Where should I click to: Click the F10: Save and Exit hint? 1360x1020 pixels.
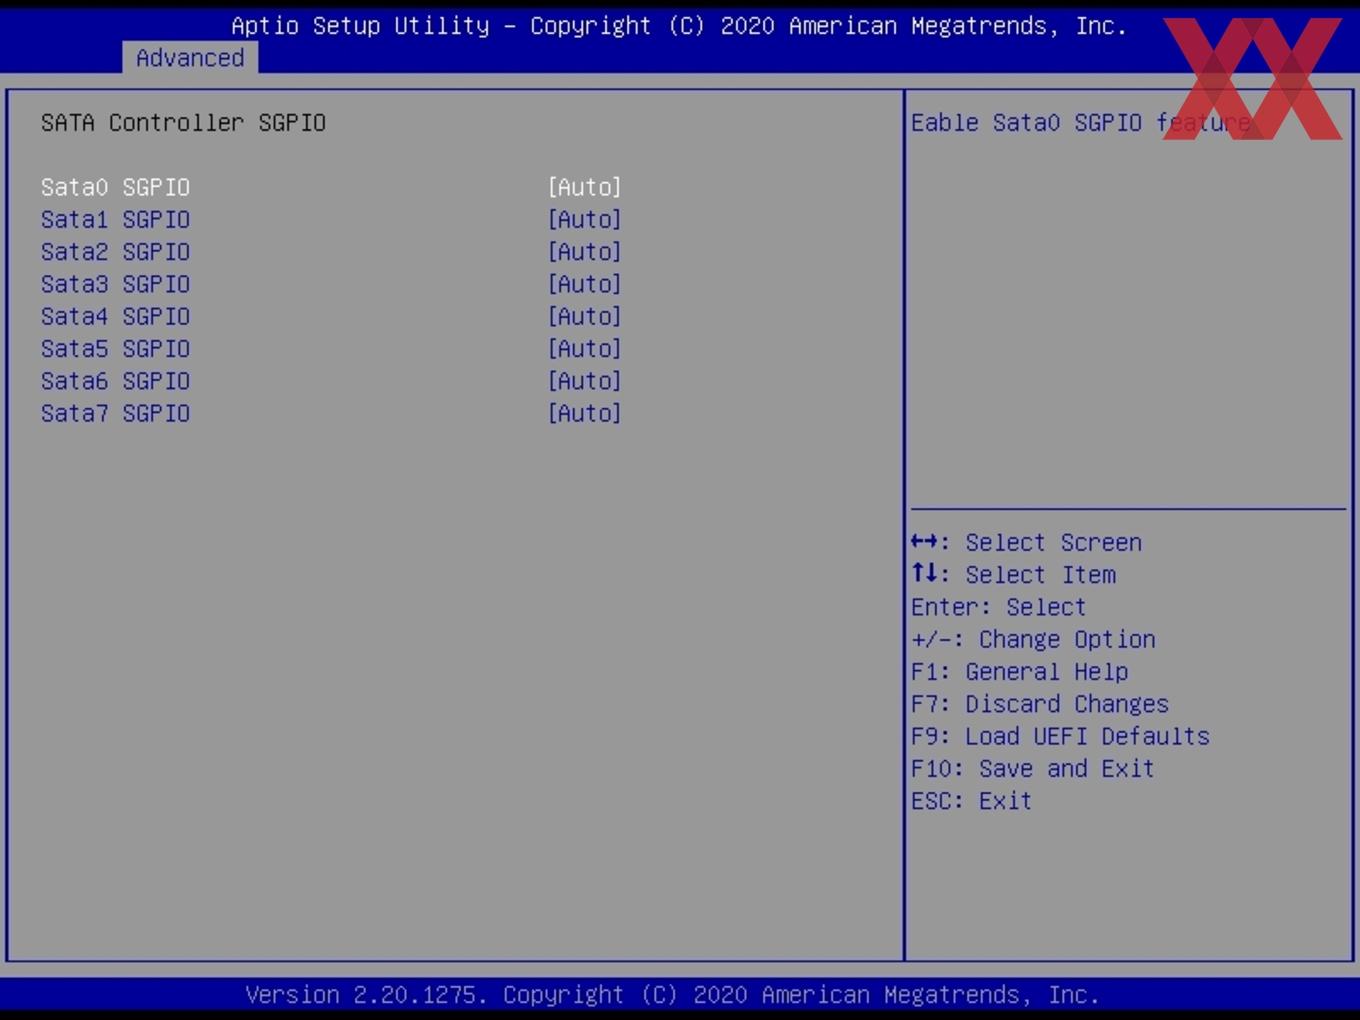pyautogui.click(x=1033, y=768)
